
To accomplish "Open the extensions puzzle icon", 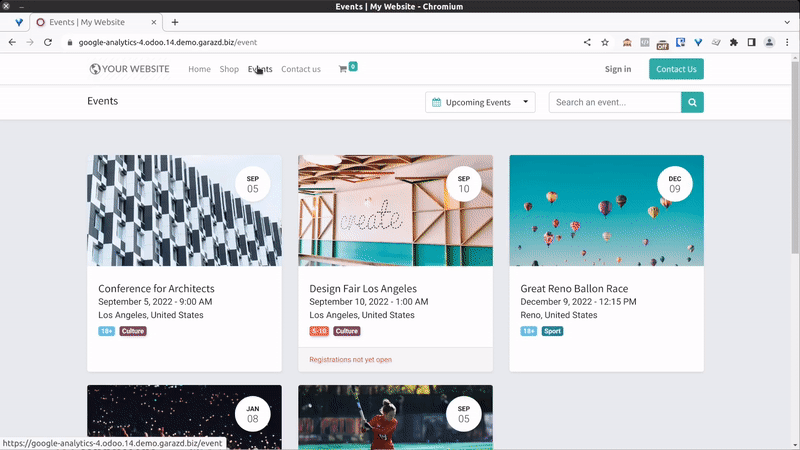I will pyautogui.click(x=734, y=42).
